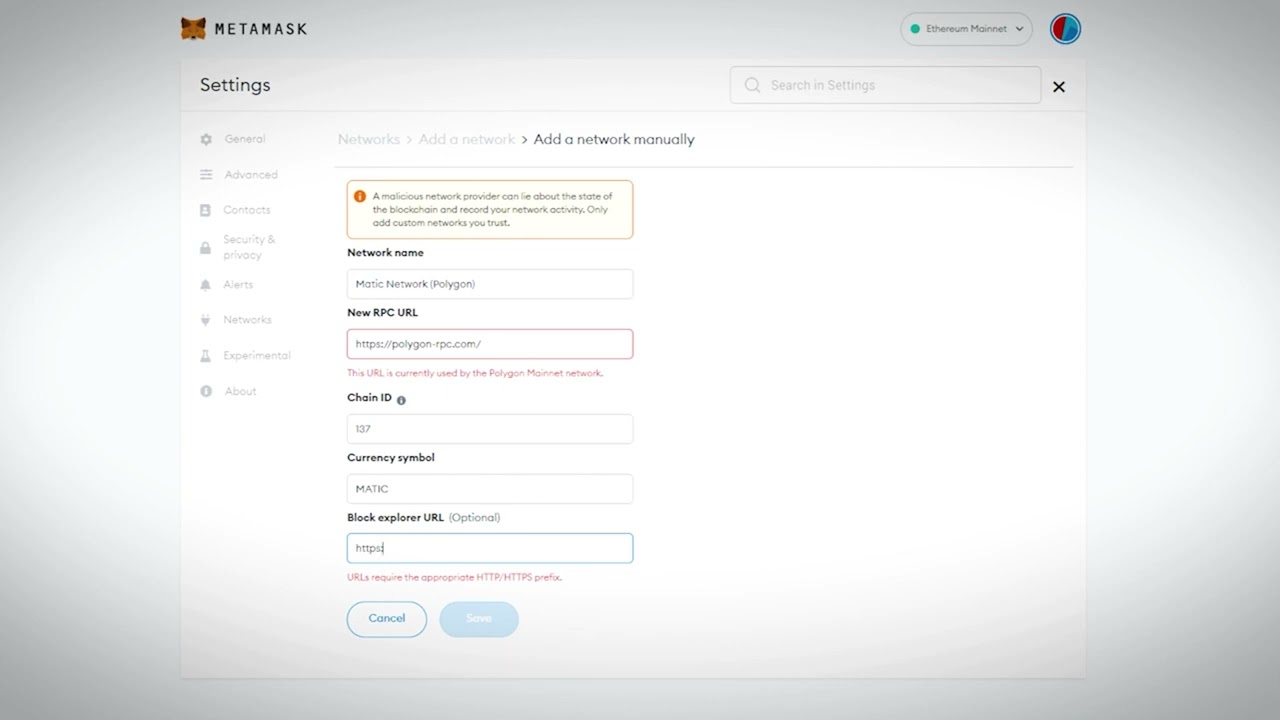Image resolution: width=1280 pixels, height=720 pixels.
Task: Click the search magnifier icon
Action: click(x=752, y=85)
